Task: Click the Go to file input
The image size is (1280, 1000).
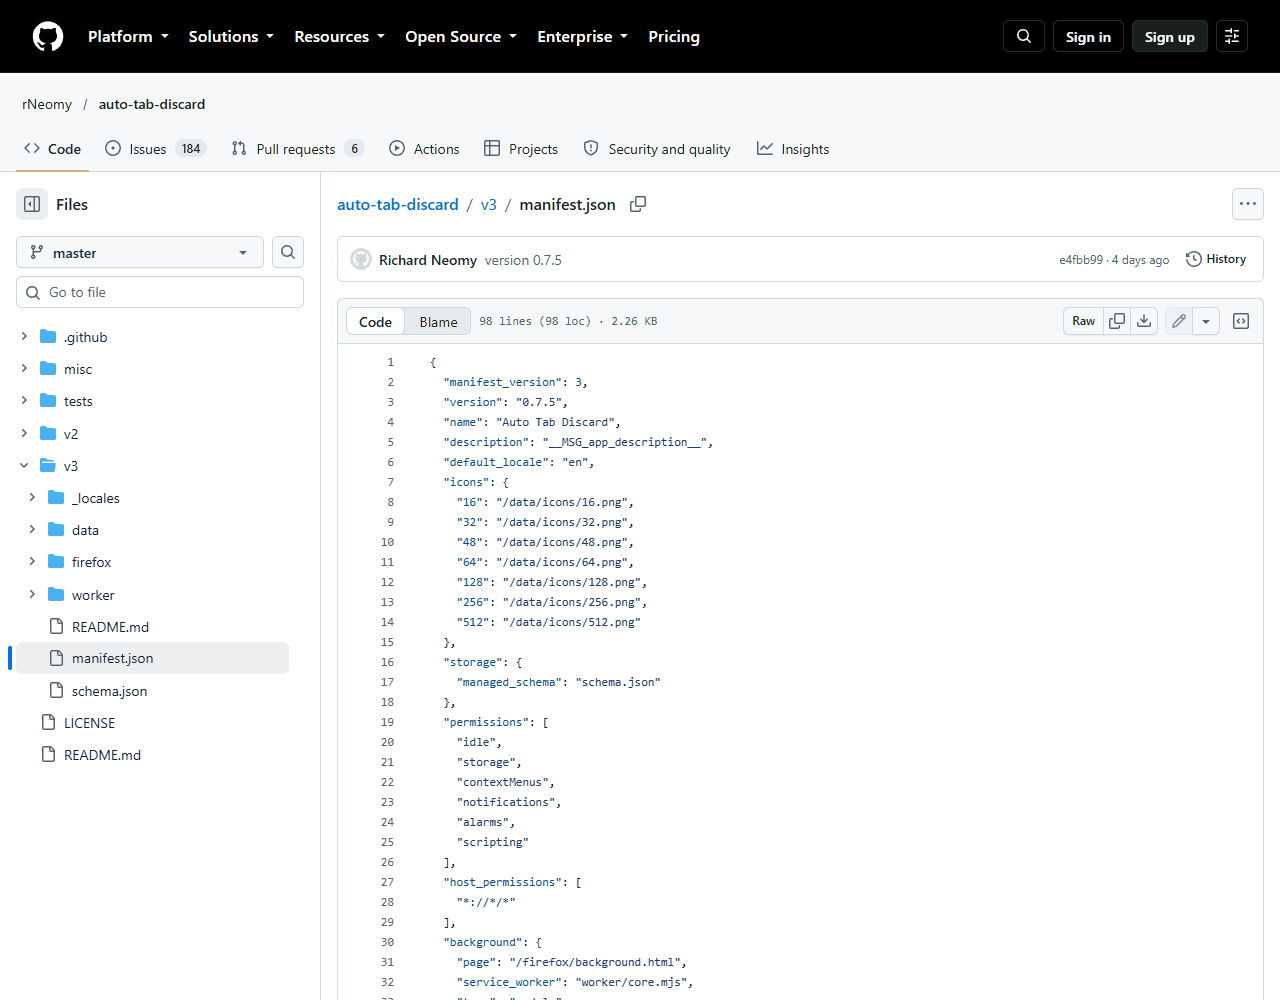Action: [x=160, y=292]
